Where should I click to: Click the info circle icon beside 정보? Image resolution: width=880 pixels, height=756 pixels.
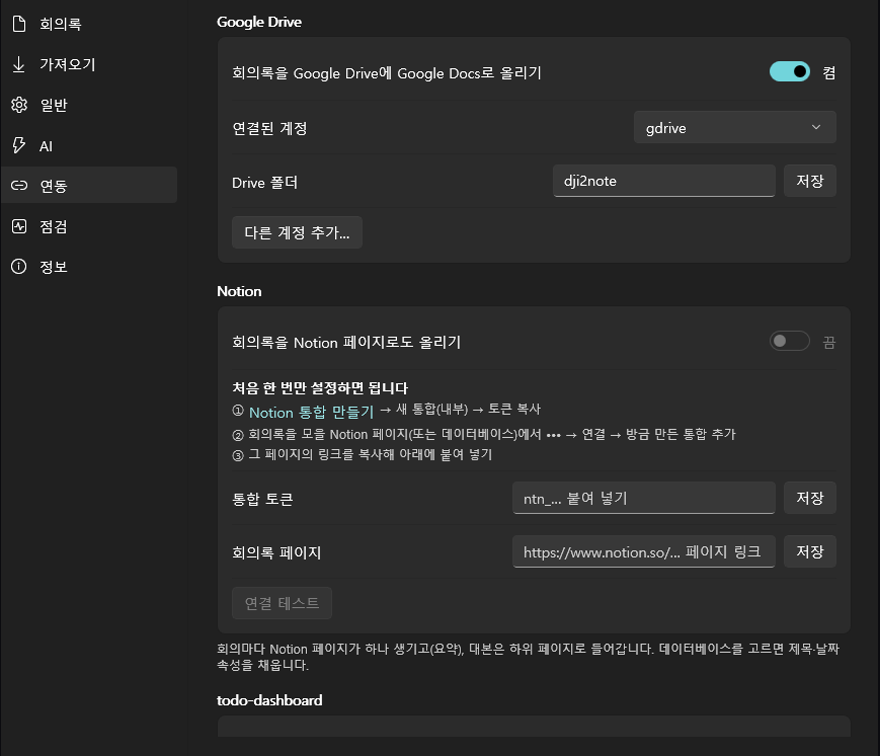tap(19, 266)
